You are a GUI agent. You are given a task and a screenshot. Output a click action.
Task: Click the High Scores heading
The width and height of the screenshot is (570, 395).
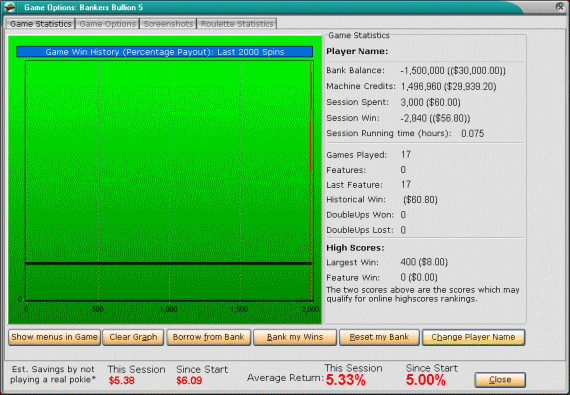[x=355, y=248]
